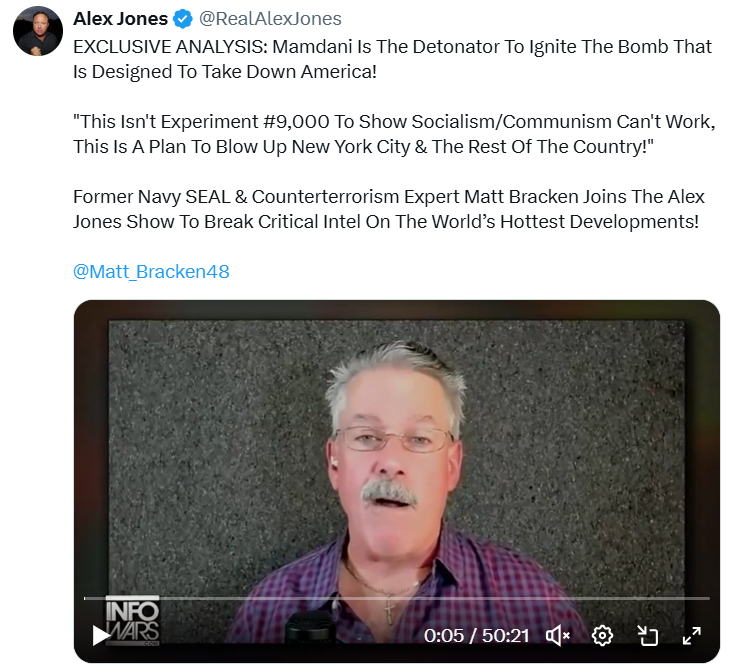Open the video settings gear
This screenshot has height=670, width=734.
tap(602, 636)
